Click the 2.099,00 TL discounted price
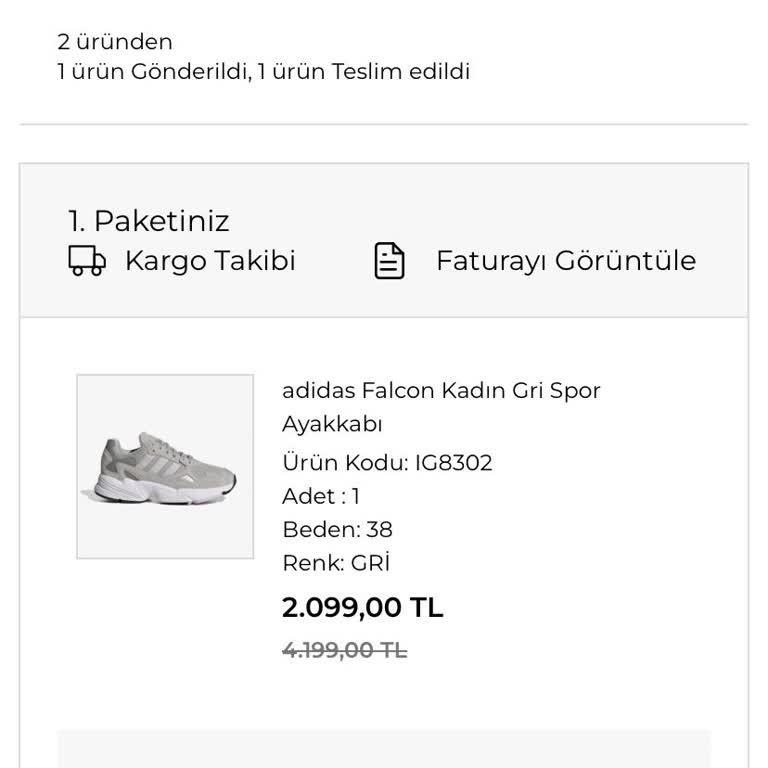The height and width of the screenshot is (768, 768). pos(362,607)
